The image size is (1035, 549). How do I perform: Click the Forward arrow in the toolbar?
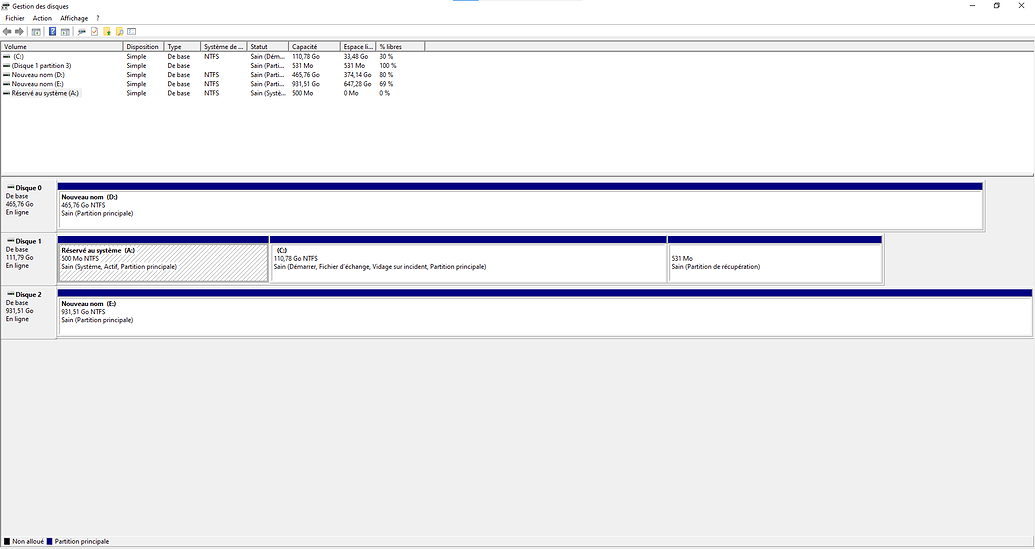19,32
